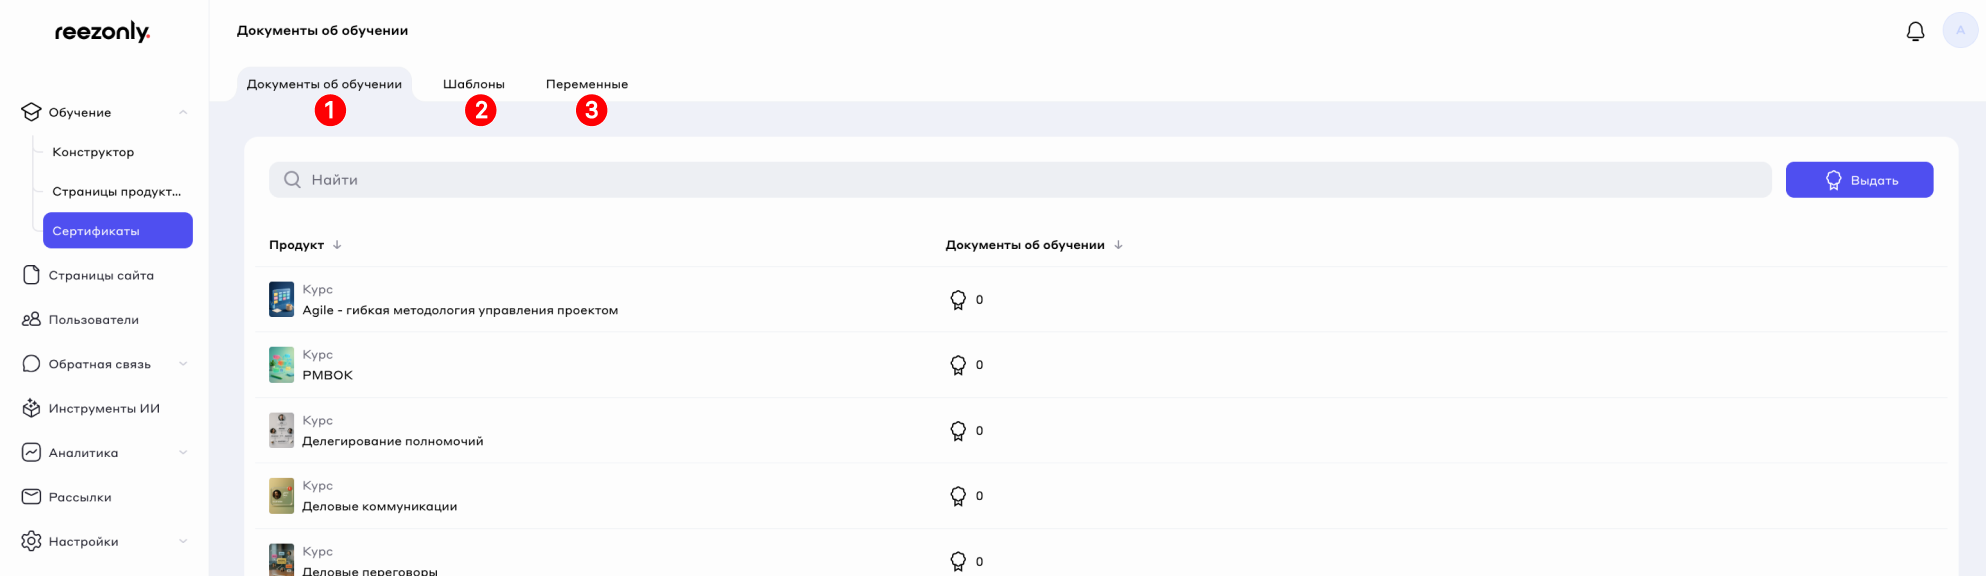The image size is (1986, 576).
Task: Open Конструктор in the sidebar
Action: tap(93, 152)
